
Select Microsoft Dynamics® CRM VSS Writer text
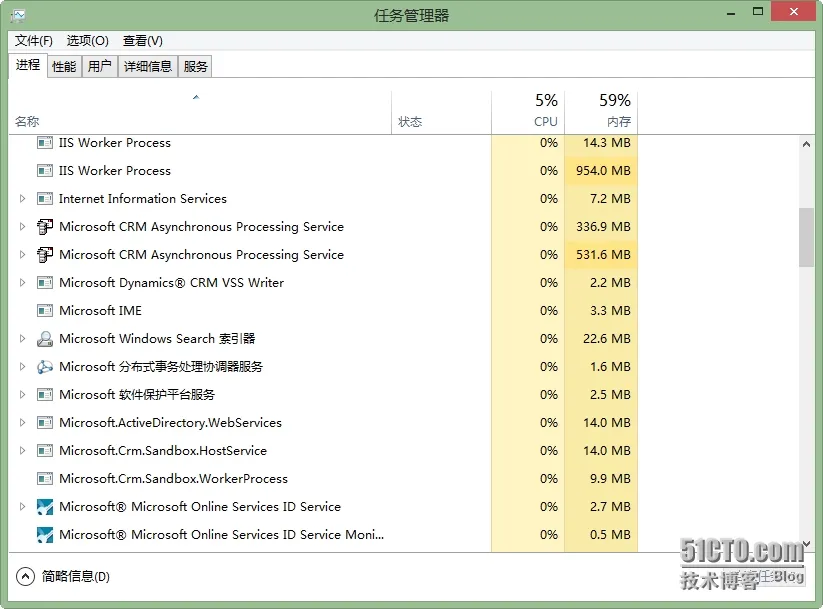[x=171, y=282]
